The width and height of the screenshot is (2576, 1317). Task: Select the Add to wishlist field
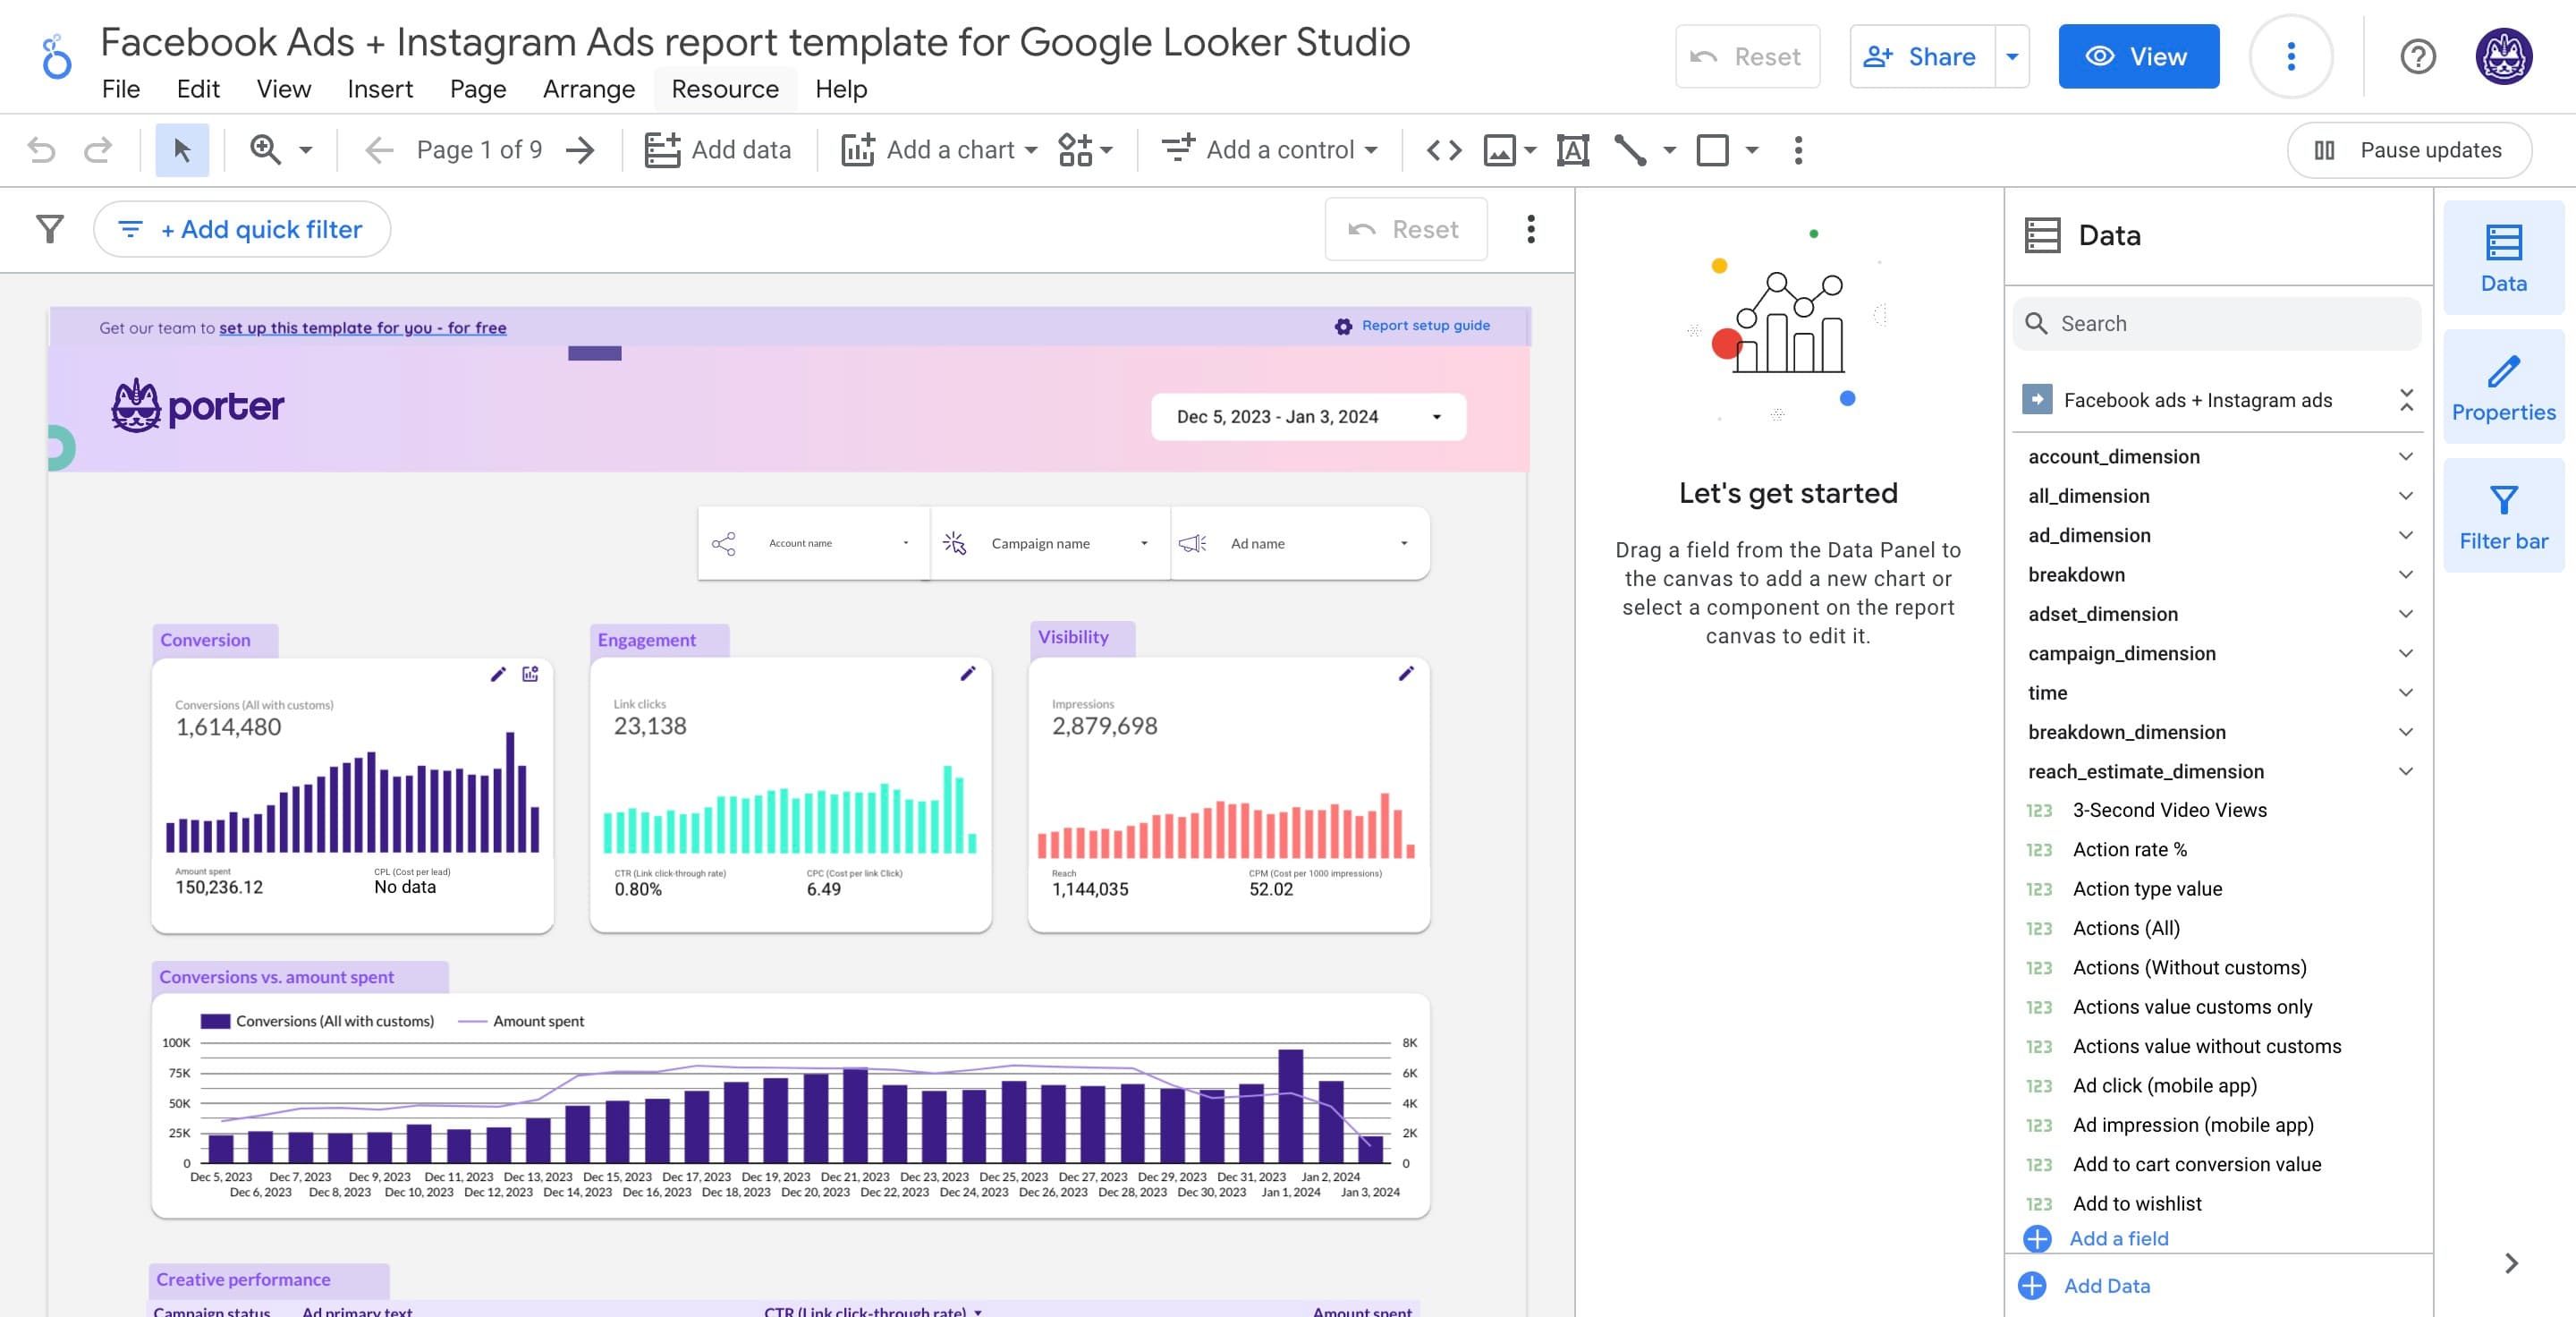point(2137,1204)
